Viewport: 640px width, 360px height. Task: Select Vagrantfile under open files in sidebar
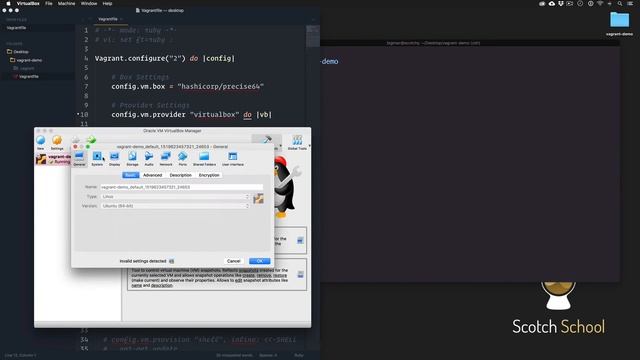pyautogui.click(x=16, y=28)
